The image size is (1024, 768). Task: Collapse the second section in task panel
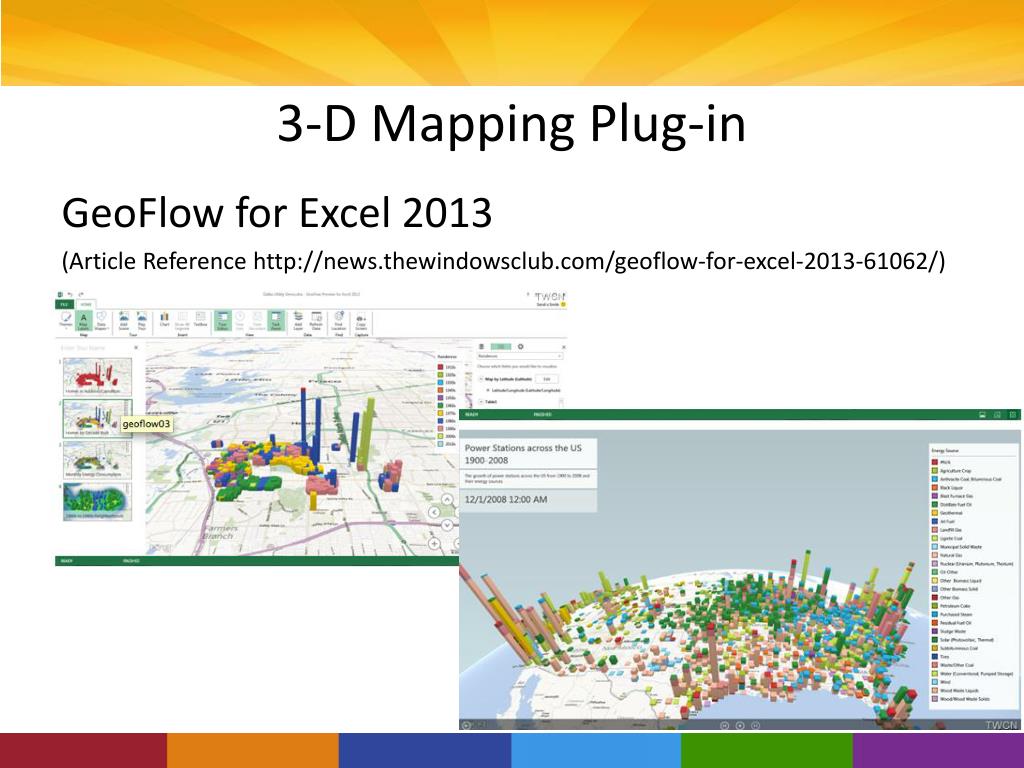481,402
